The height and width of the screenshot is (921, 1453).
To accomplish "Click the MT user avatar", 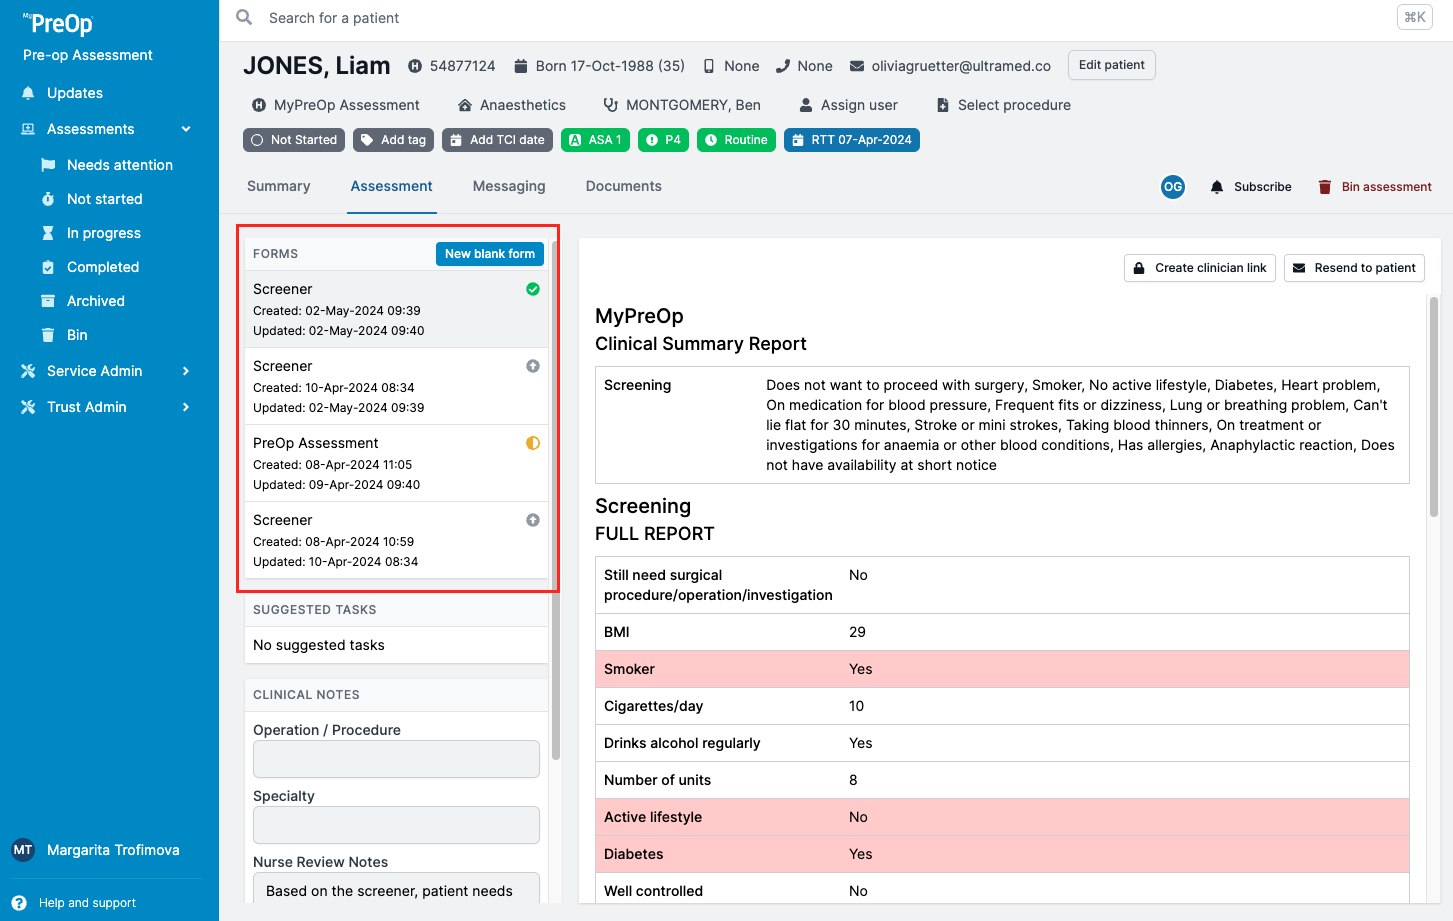I will [23, 850].
